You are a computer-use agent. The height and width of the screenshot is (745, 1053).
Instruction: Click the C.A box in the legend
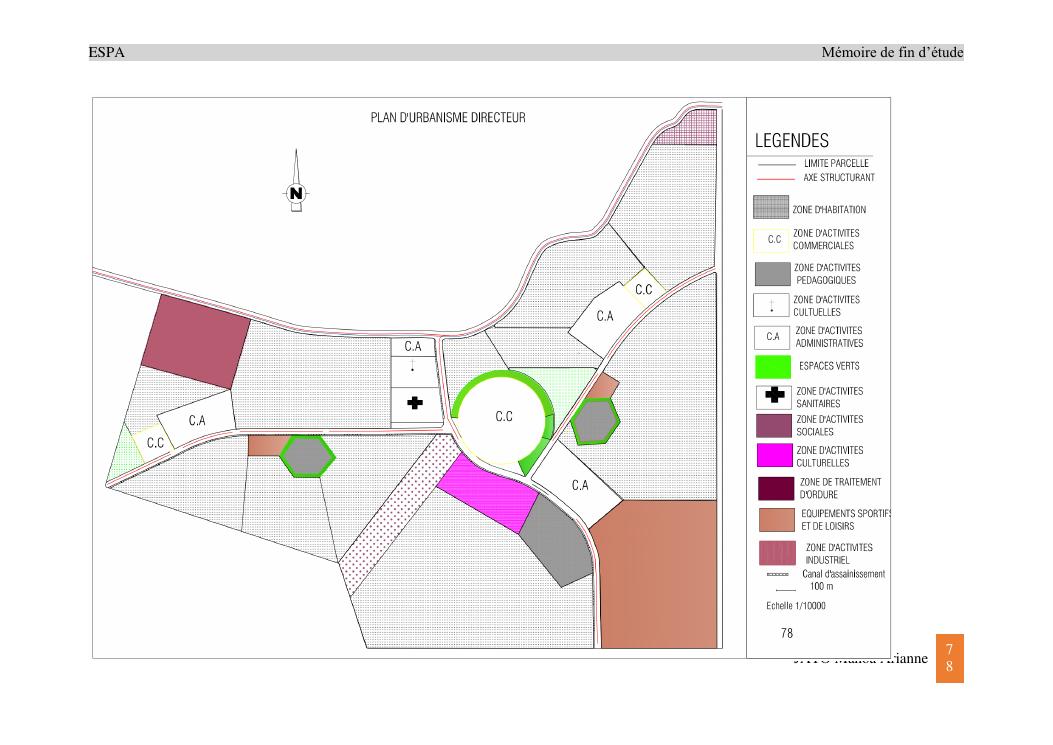click(x=772, y=337)
